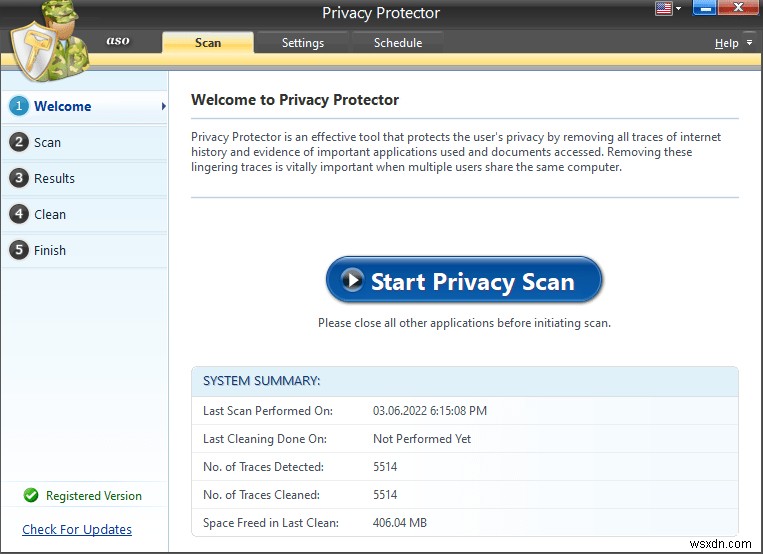Click the arrow beside the Welcome step
The width and height of the screenshot is (763, 554).
coord(163,106)
